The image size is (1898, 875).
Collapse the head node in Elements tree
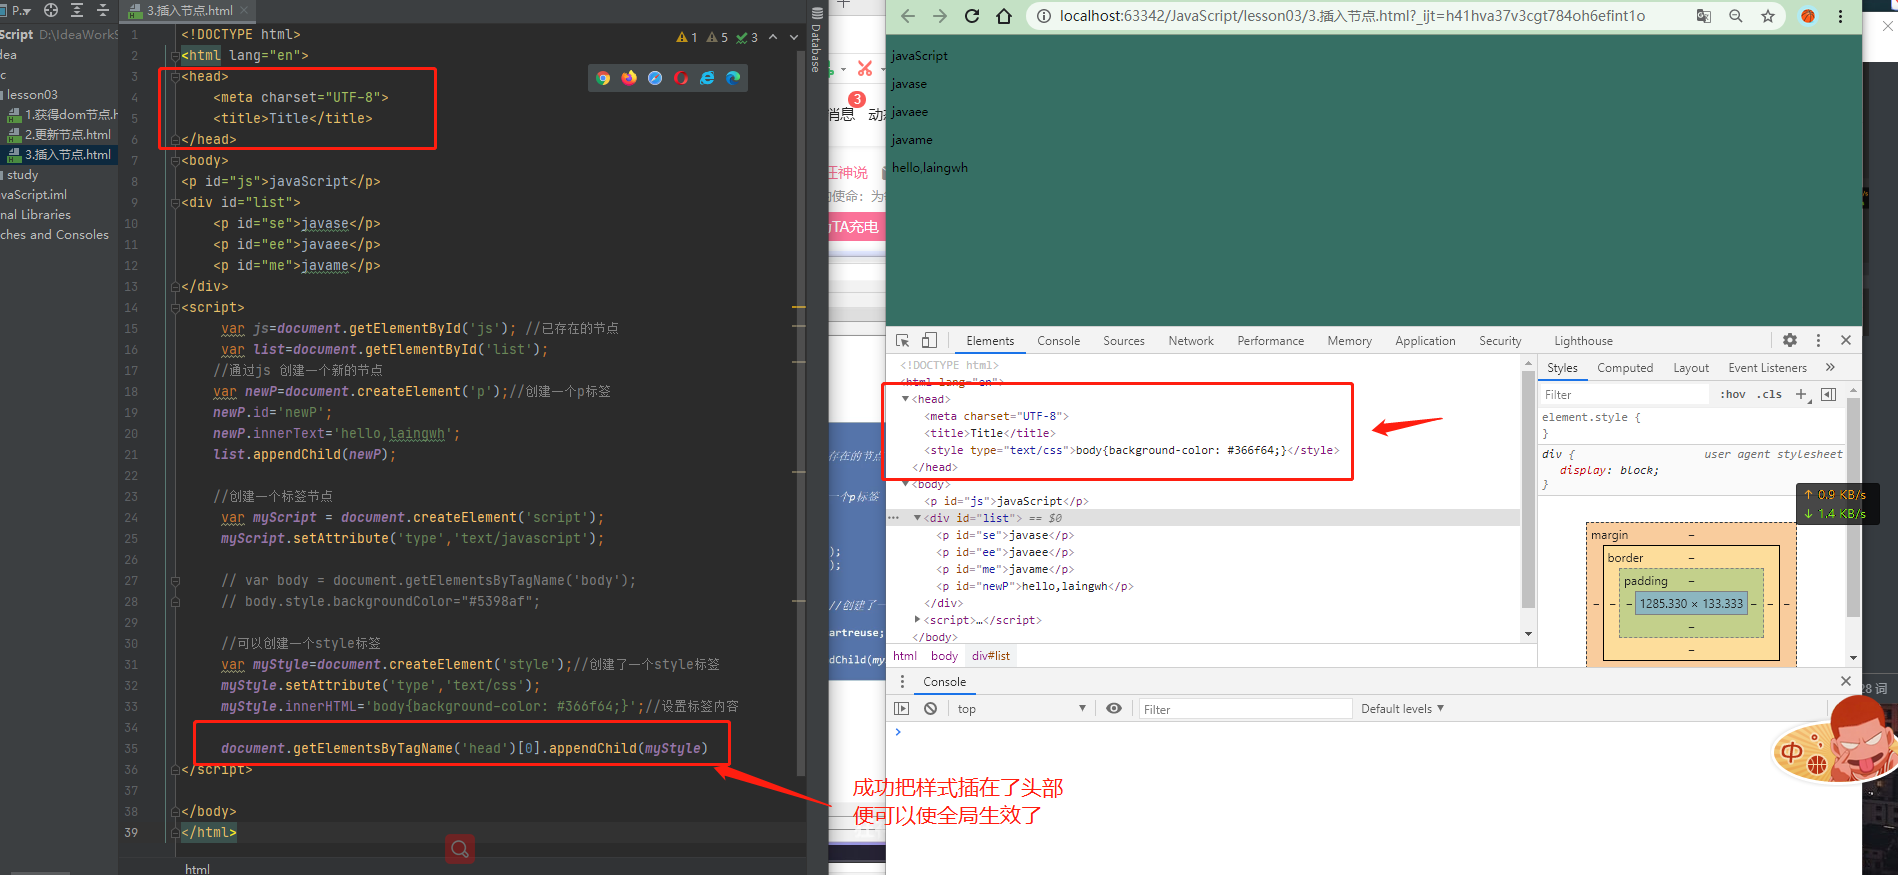906,399
